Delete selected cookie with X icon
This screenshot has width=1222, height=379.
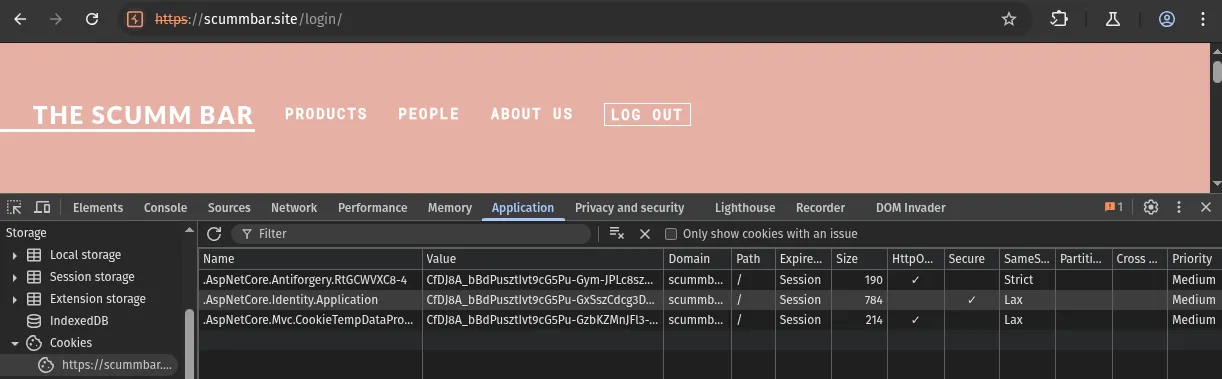[x=645, y=234]
